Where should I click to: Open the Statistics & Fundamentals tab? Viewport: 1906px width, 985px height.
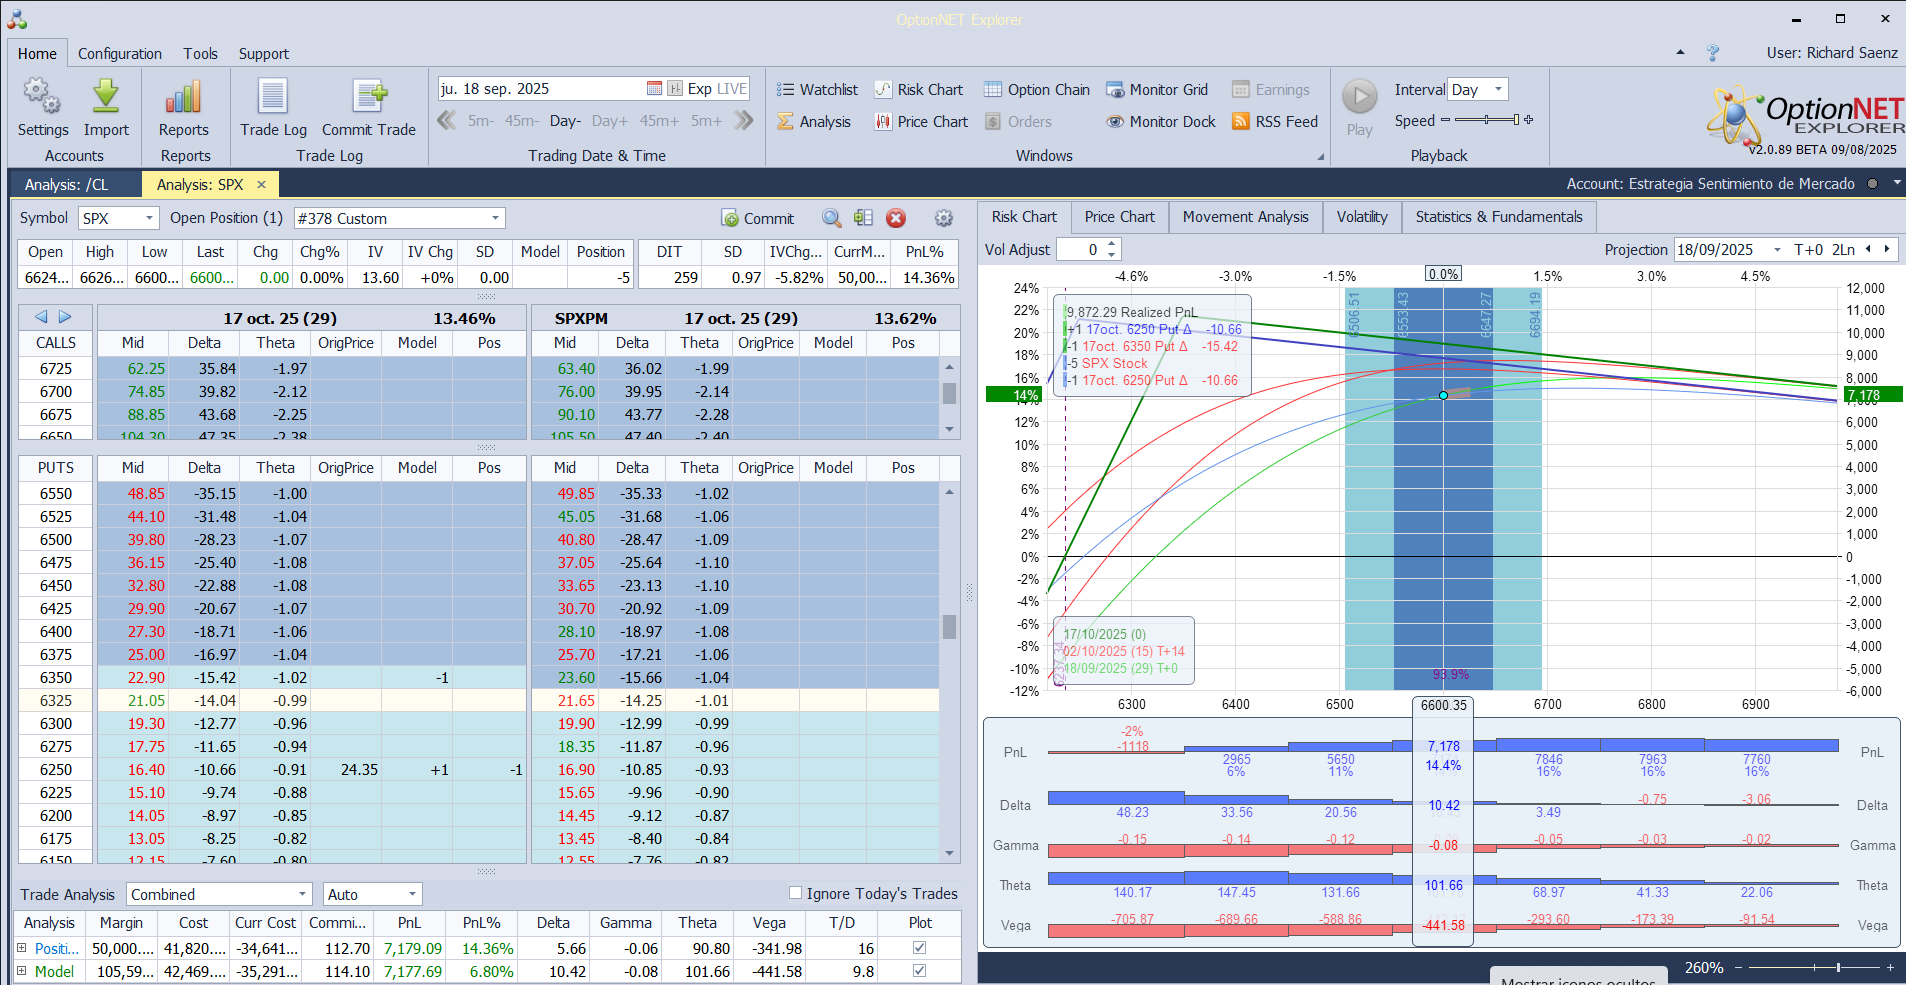point(1499,217)
